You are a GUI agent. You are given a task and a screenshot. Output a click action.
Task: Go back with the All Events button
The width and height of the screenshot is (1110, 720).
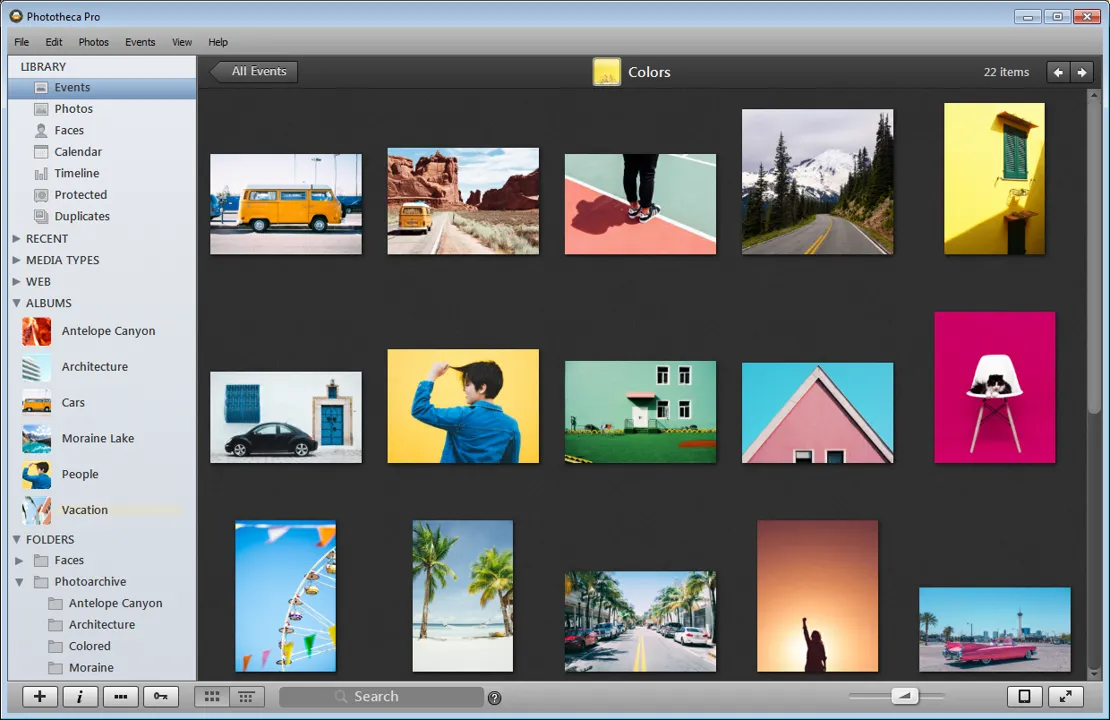tap(253, 72)
